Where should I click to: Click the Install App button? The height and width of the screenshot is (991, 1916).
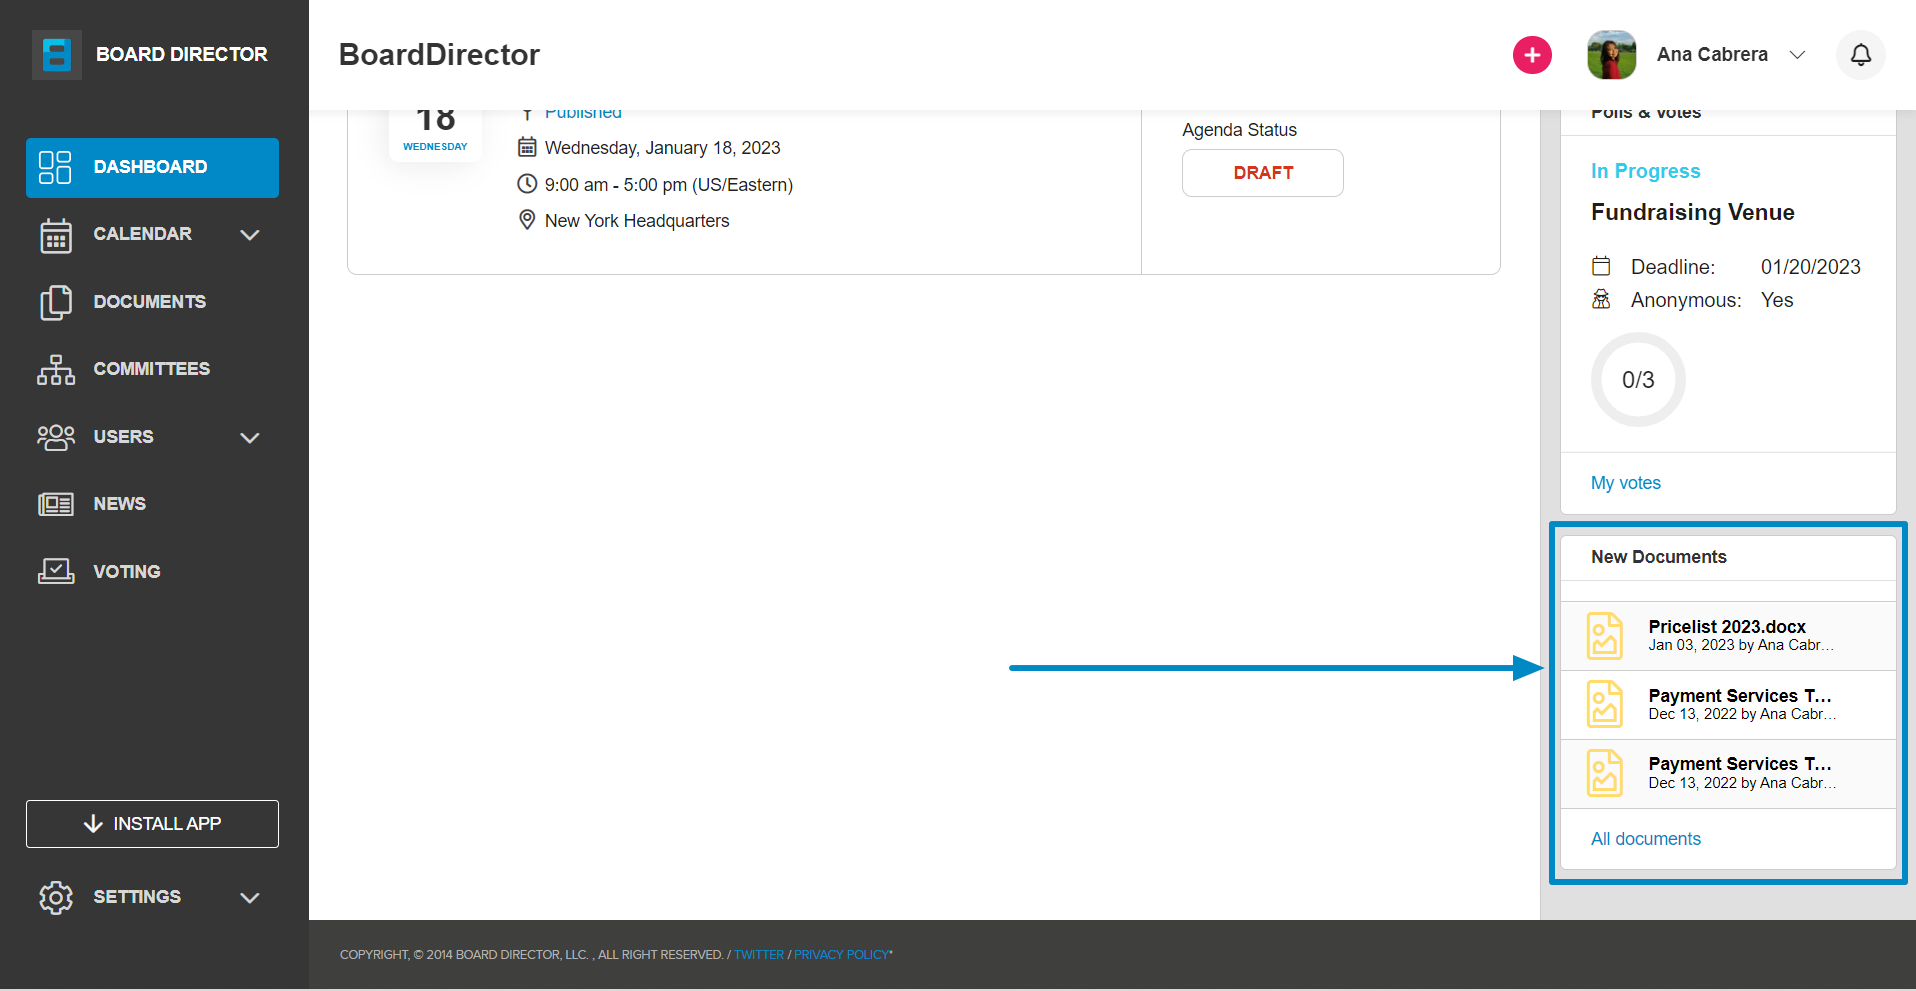[152, 824]
